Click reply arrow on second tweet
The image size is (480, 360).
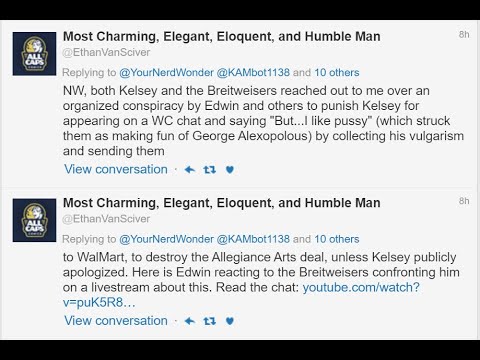coord(190,321)
